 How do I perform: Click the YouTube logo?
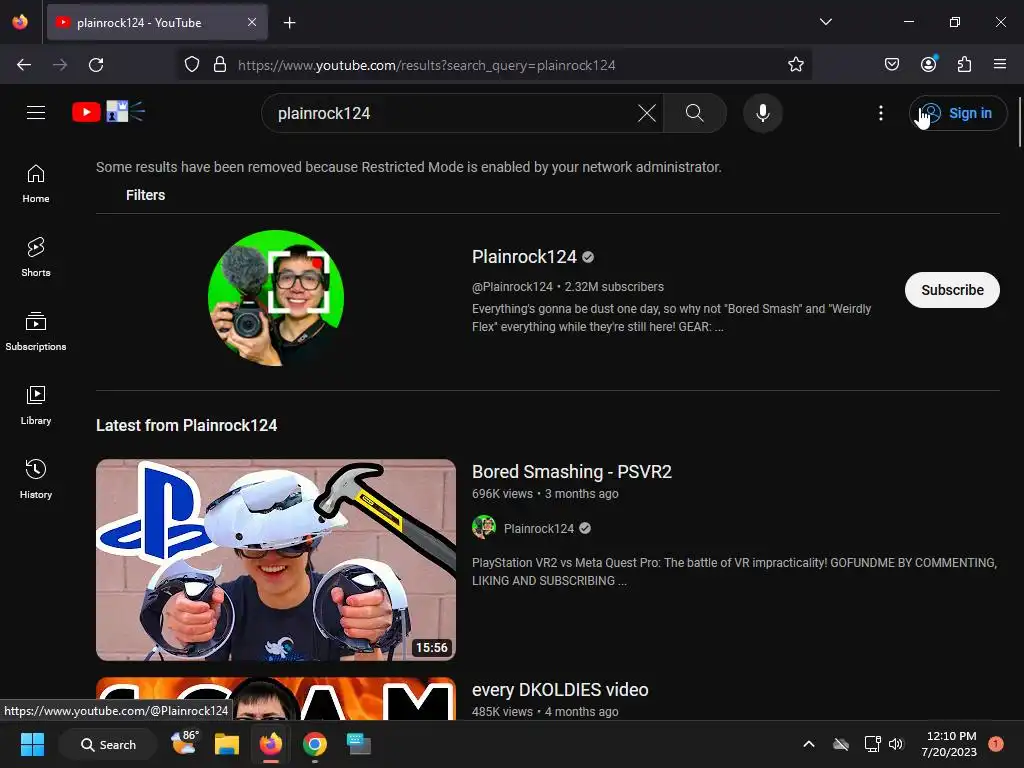(x=108, y=112)
